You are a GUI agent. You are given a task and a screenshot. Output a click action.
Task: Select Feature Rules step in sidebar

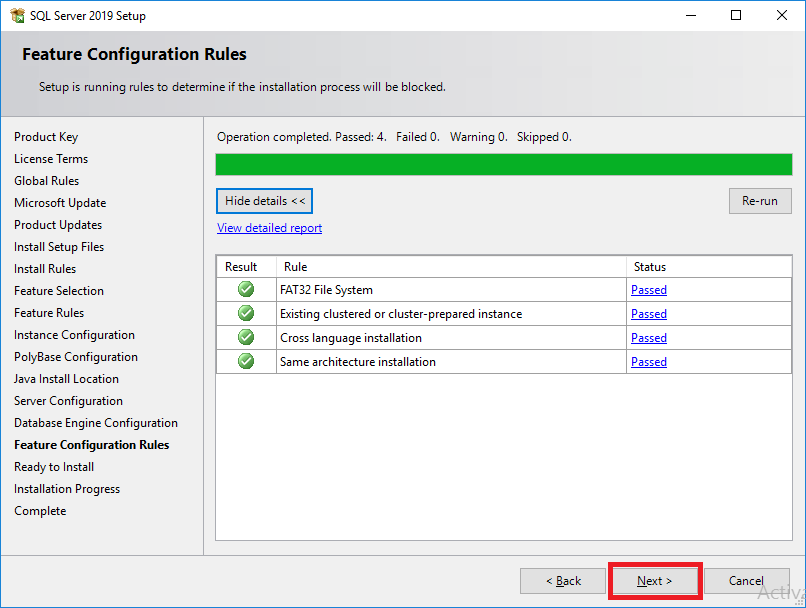tap(49, 313)
